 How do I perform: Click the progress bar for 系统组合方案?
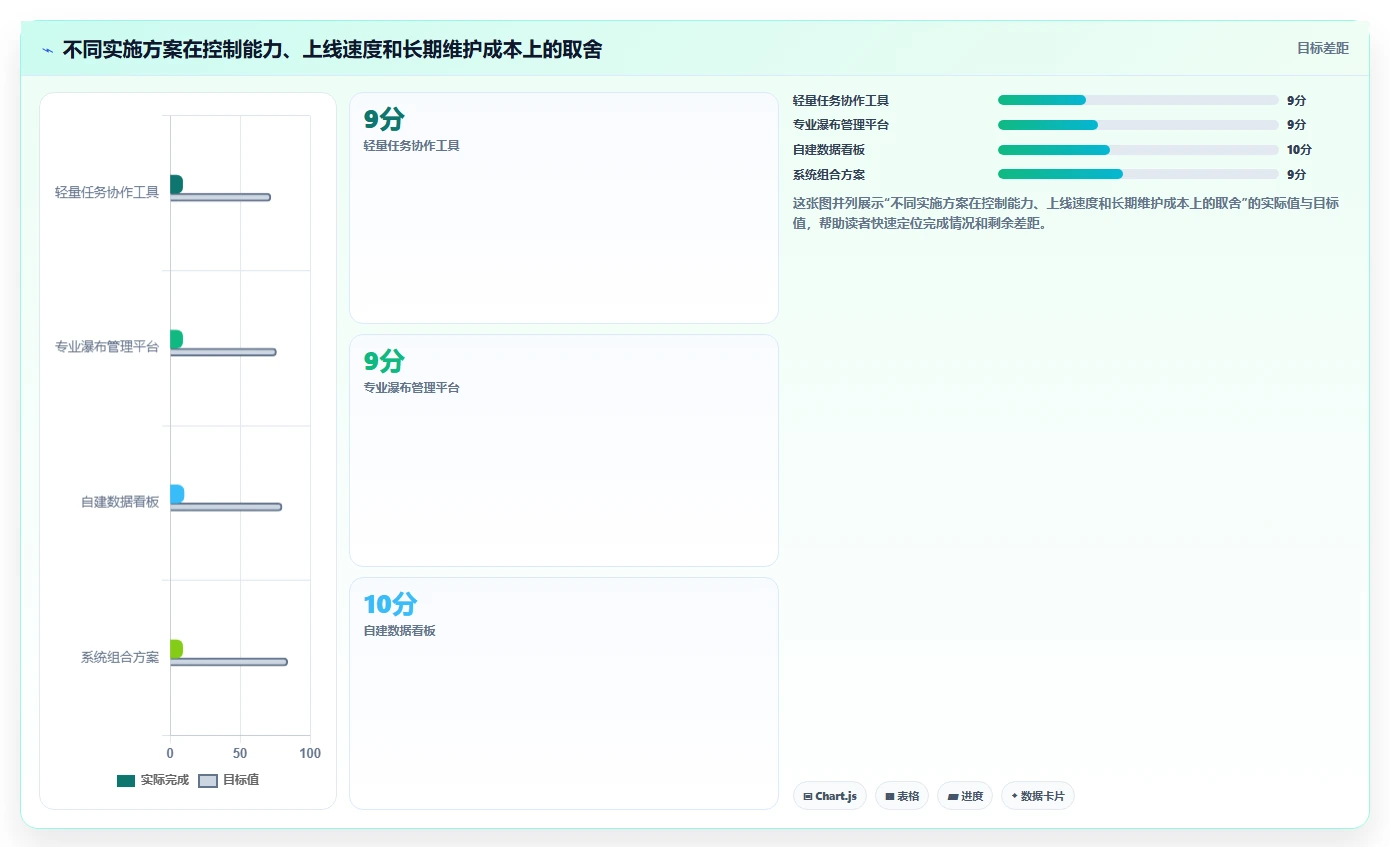[1138, 174]
